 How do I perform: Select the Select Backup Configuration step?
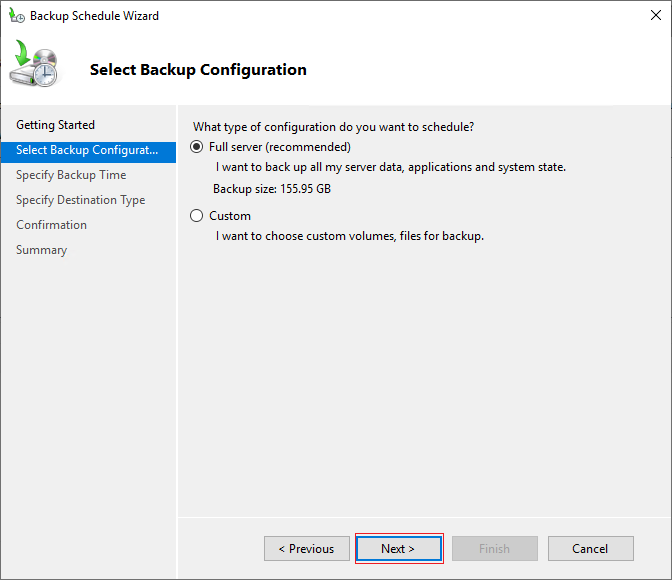click(x=88, y=150)
